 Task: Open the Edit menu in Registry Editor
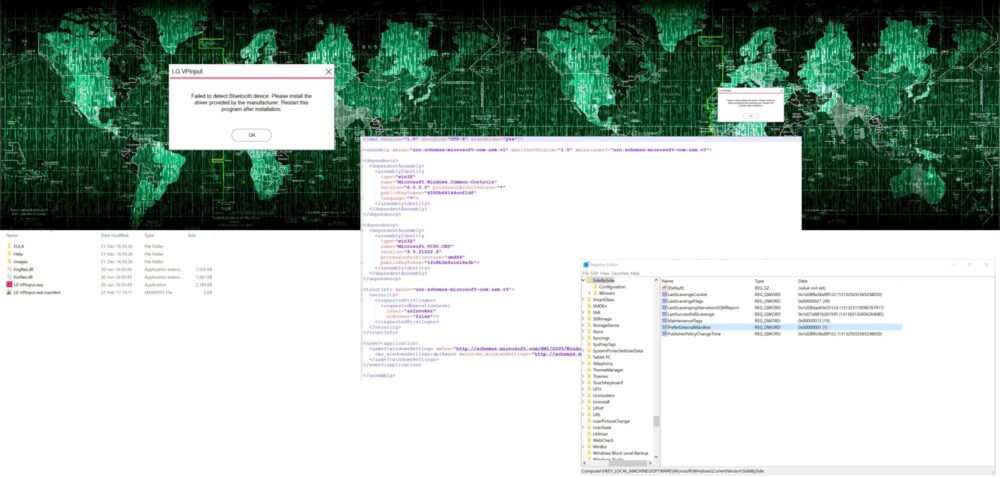click(597, 273)
